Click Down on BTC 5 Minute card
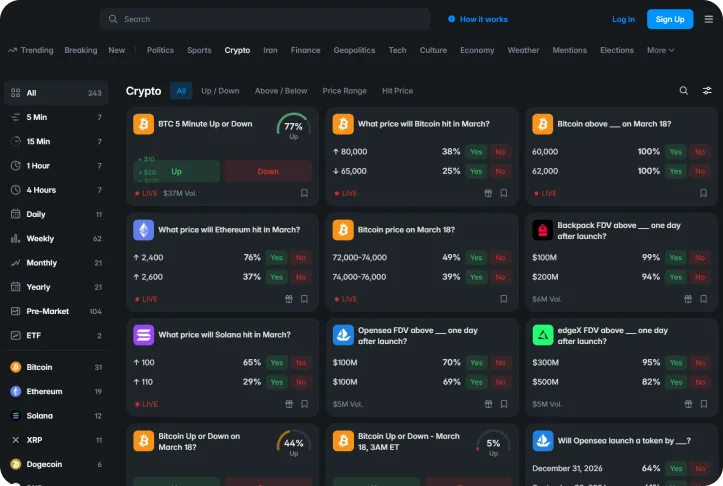Screen dimensions: 723x486 [268, 172]
